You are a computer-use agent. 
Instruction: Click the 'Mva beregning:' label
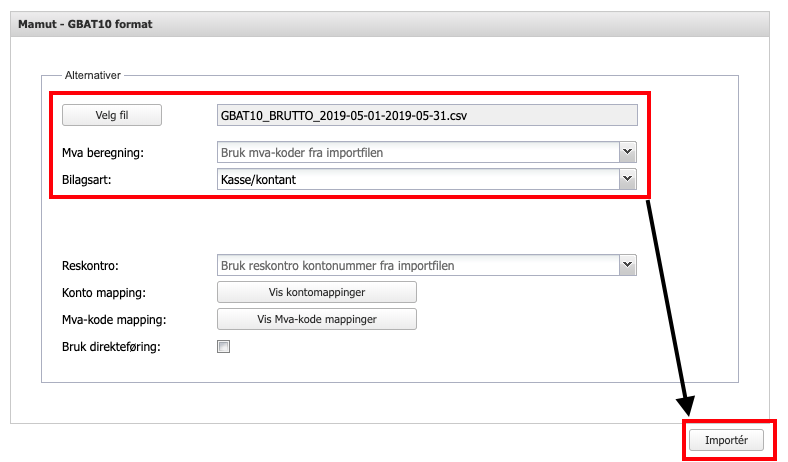[103, 153]
